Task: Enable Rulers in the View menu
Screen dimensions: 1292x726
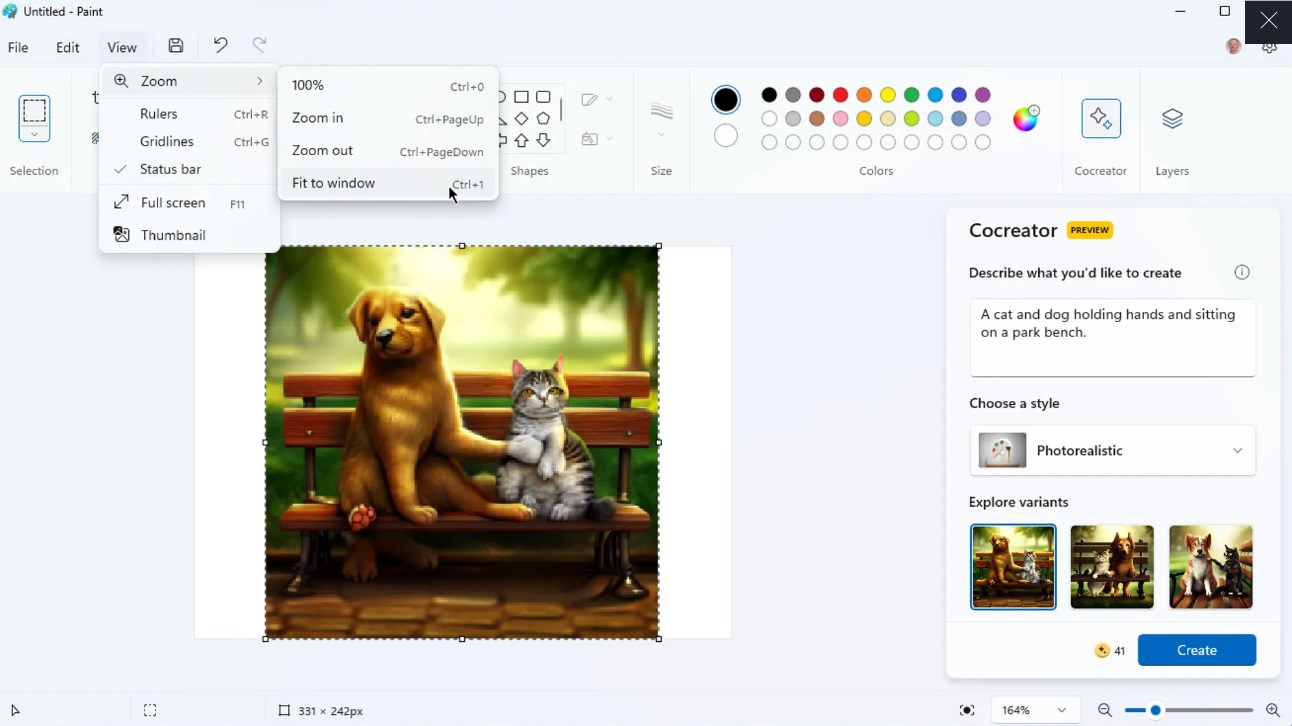Action: (189, 114)
